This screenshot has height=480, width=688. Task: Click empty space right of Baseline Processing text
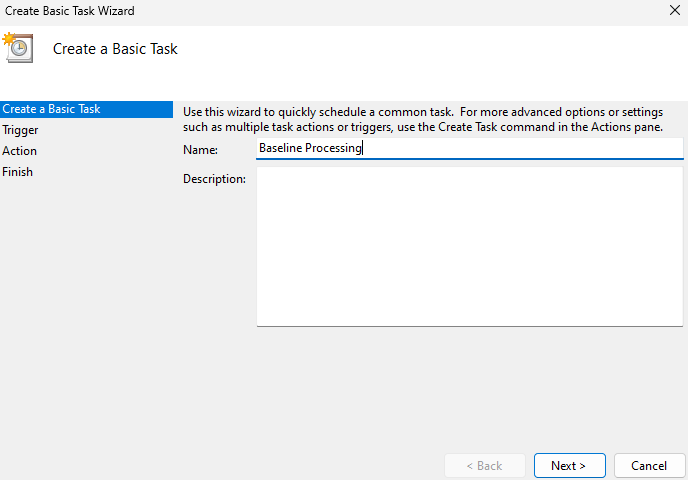[522, 148]
